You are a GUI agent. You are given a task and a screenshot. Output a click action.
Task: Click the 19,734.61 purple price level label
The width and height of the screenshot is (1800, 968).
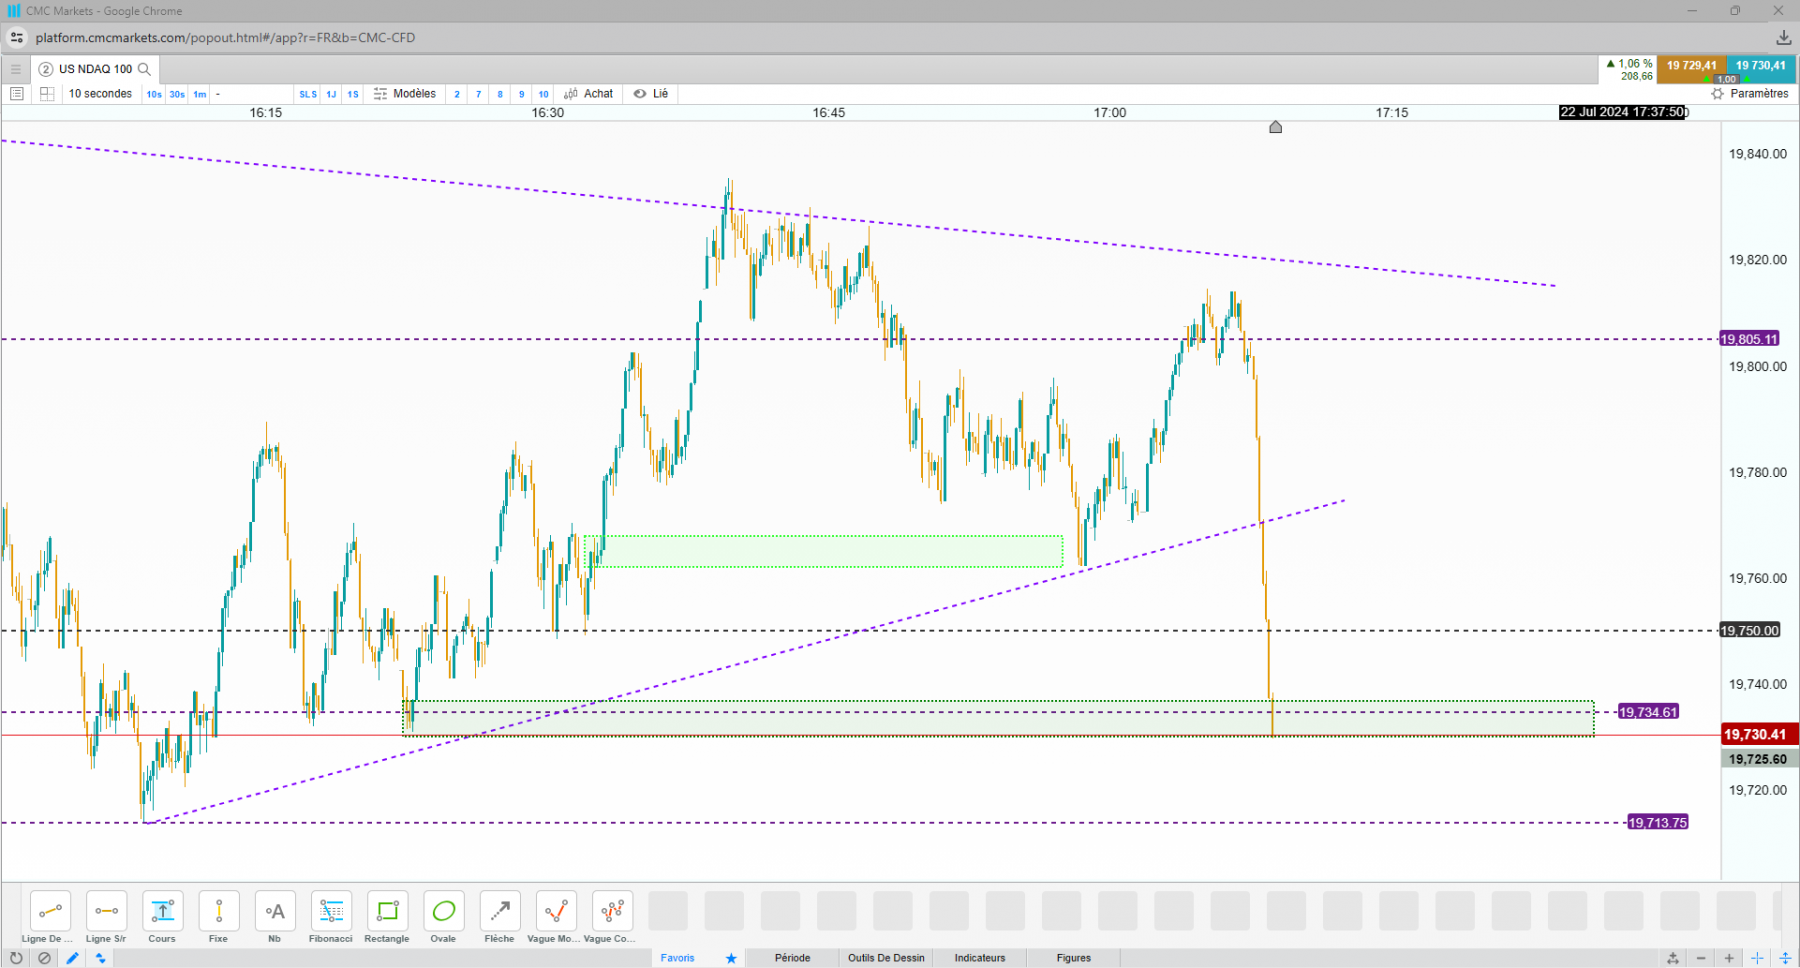(1648, 712)
